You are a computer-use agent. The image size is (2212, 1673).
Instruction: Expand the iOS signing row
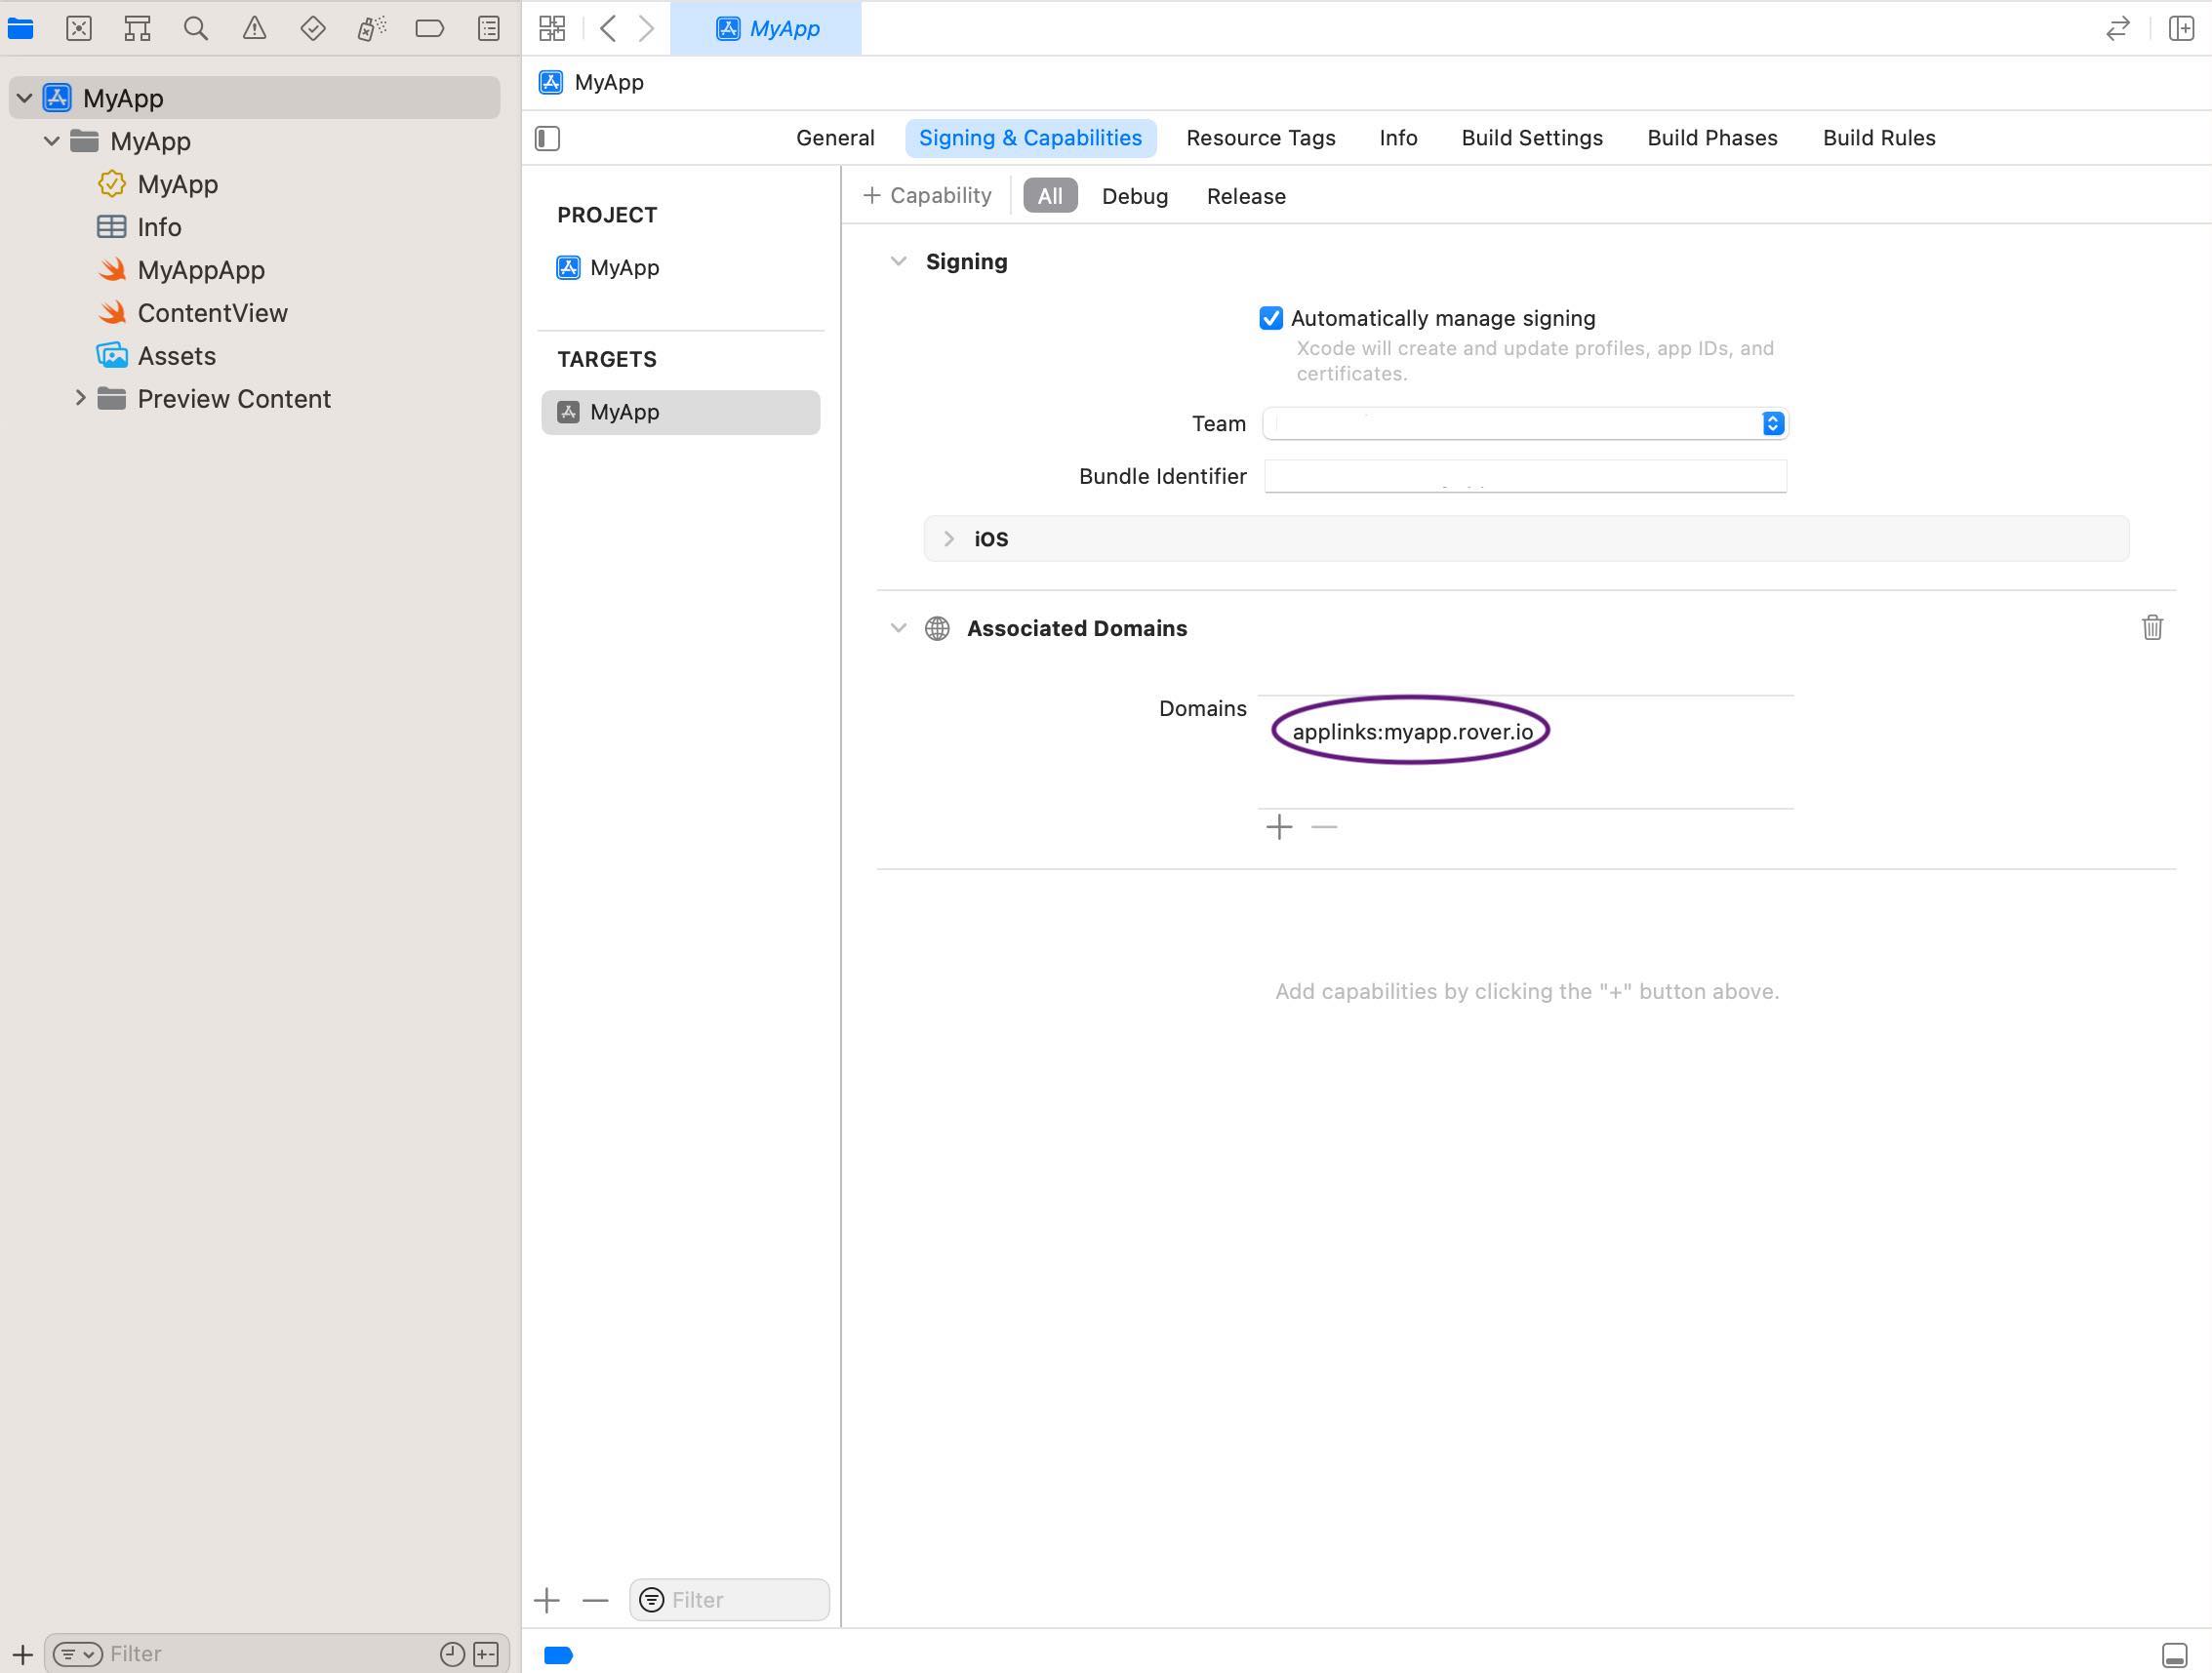pyautogui.click(x=949, y=539)
